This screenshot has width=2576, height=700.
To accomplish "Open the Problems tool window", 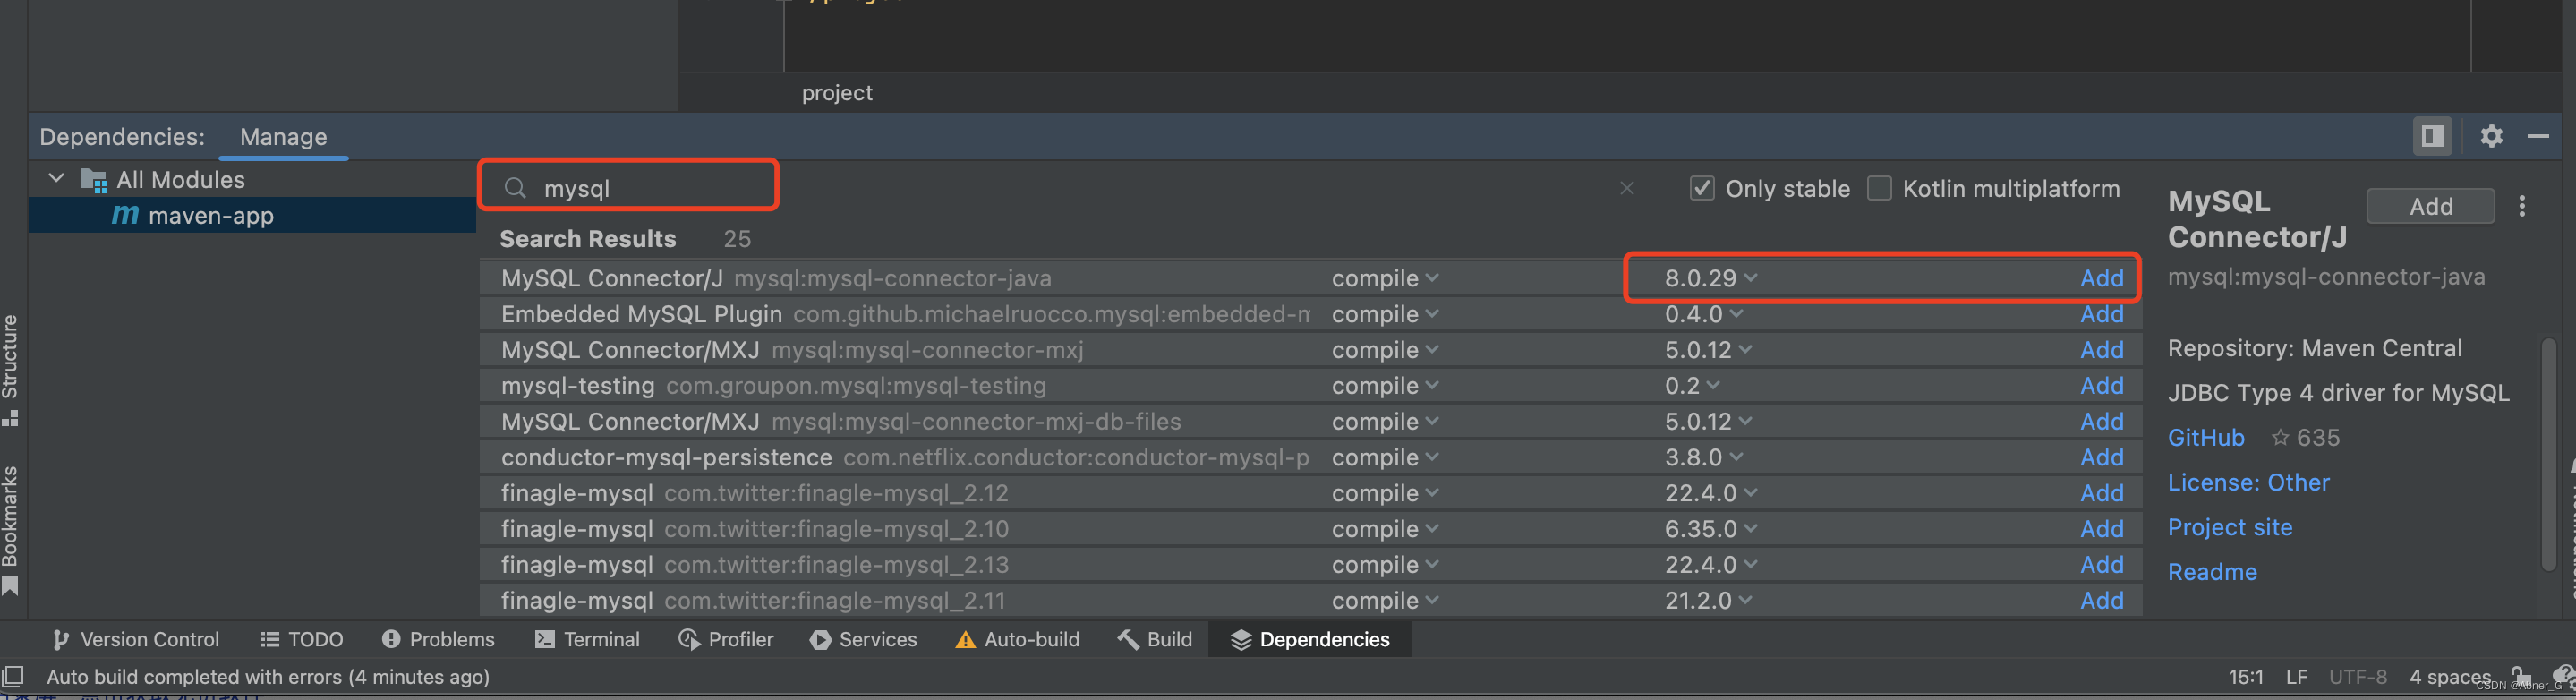I will 438,639.
